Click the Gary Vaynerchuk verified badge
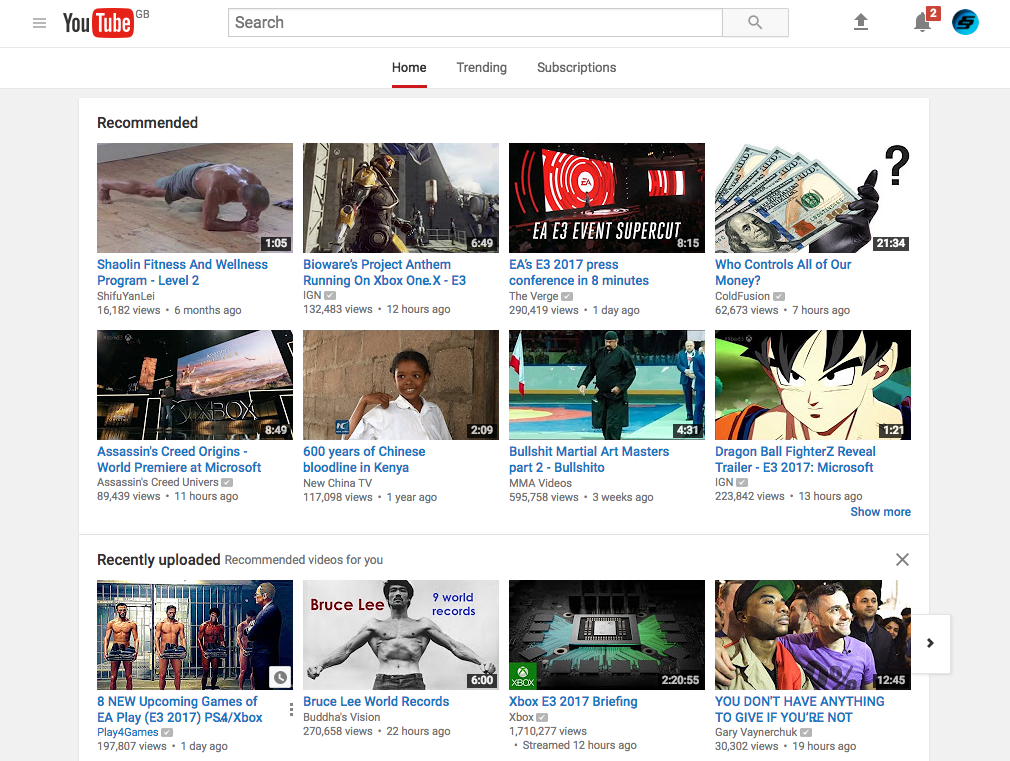1010x761 pixels. pyautogui.click(x=806, y=733)
